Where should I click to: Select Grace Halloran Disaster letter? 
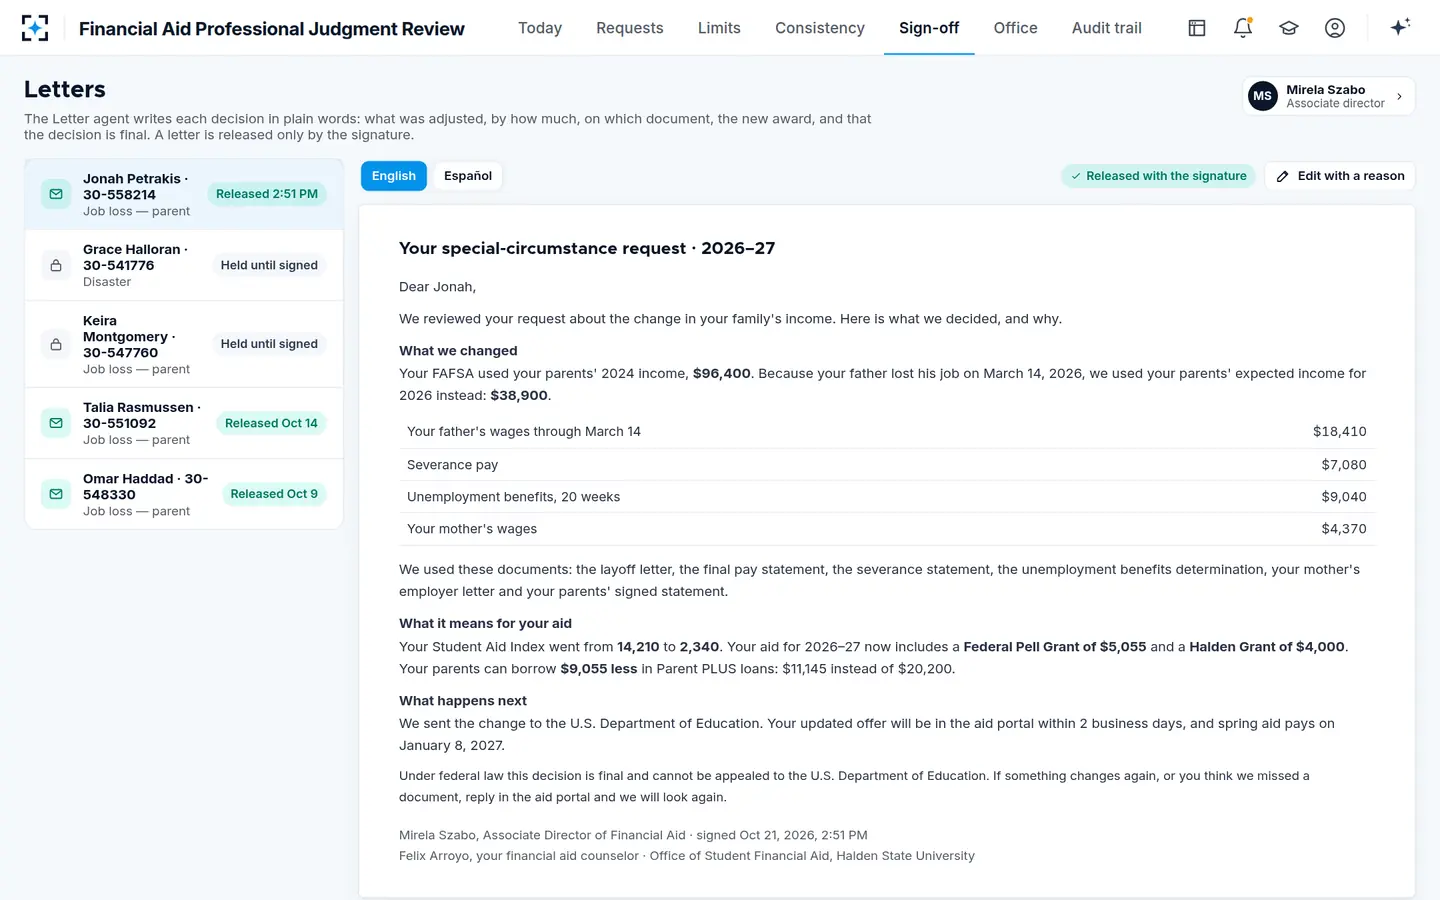pos(184,265)
